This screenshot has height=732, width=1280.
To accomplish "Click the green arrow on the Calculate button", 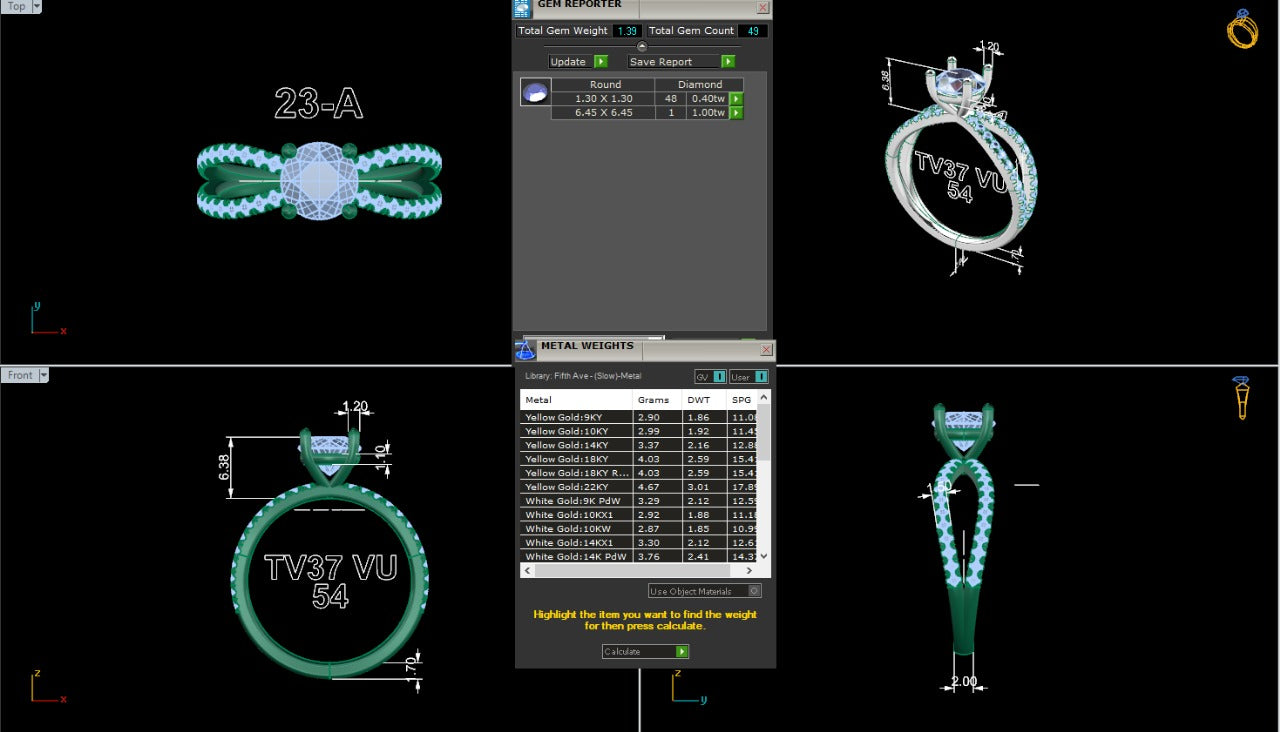I will (x=682, y=651).
